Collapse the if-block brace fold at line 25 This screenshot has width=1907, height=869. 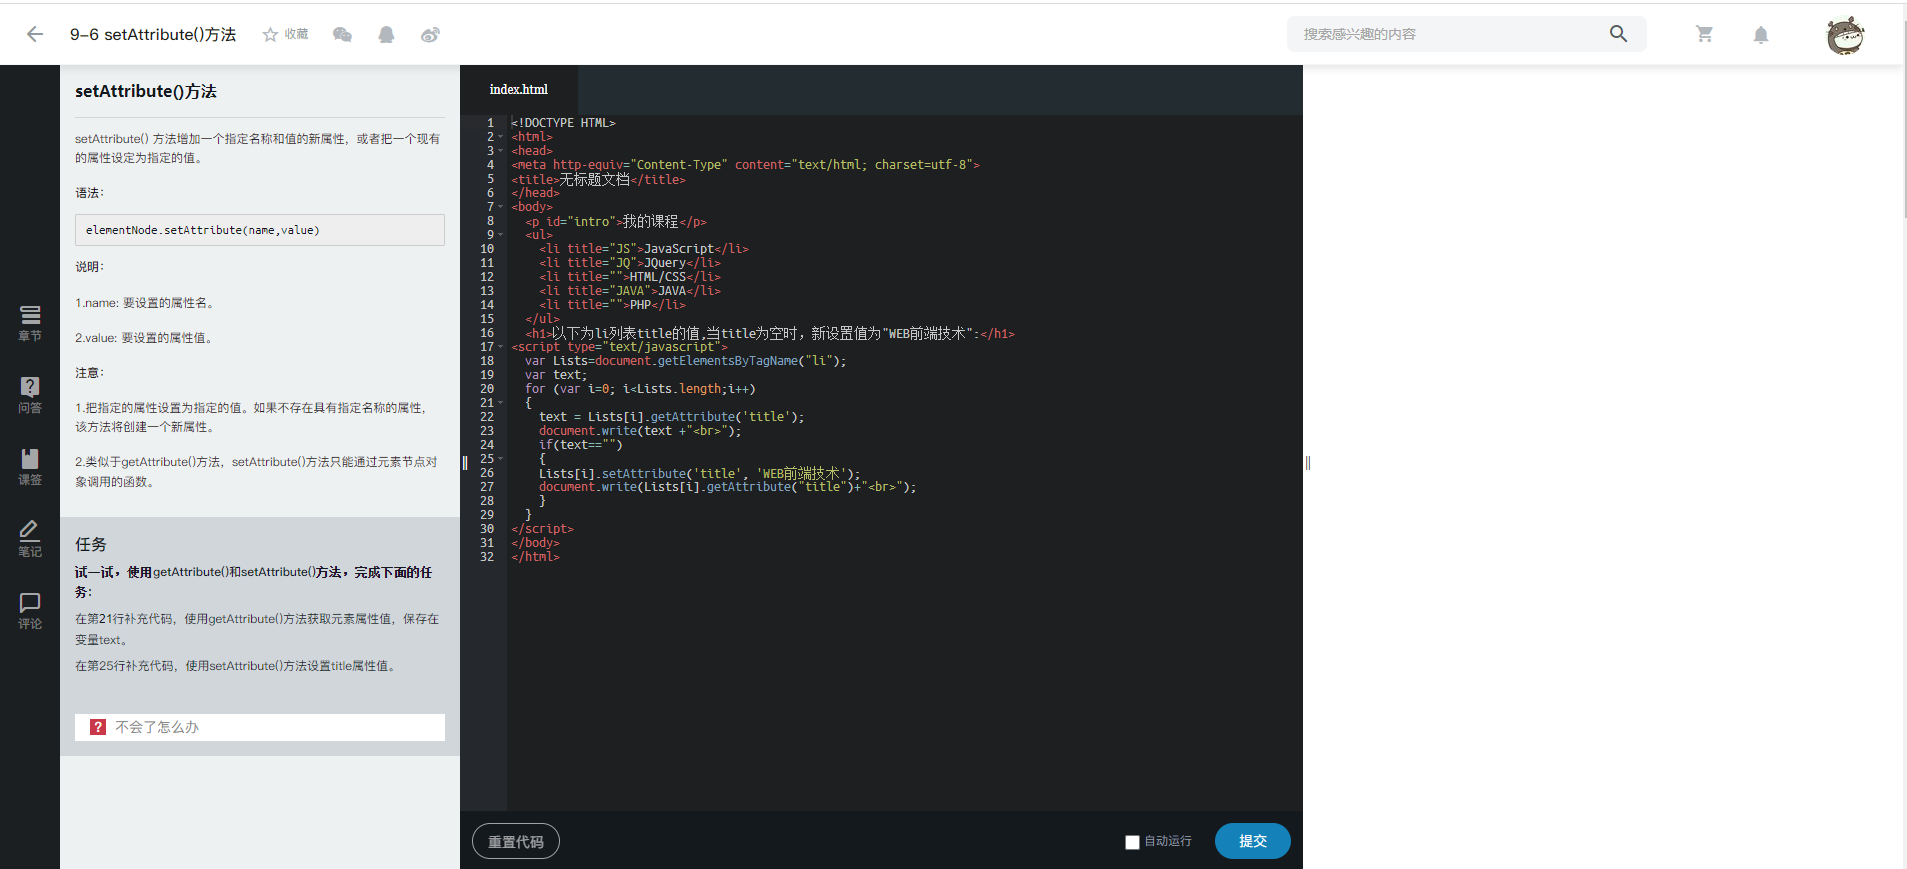[x=501, y=459]
